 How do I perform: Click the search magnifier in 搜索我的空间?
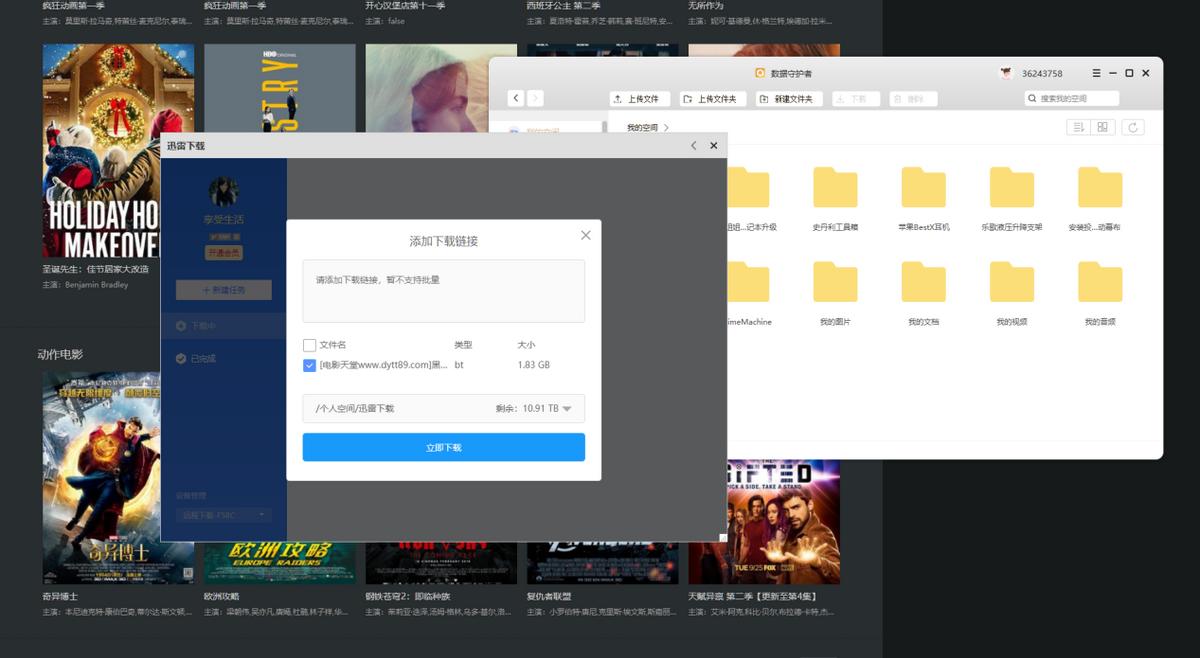(1033, 98)
